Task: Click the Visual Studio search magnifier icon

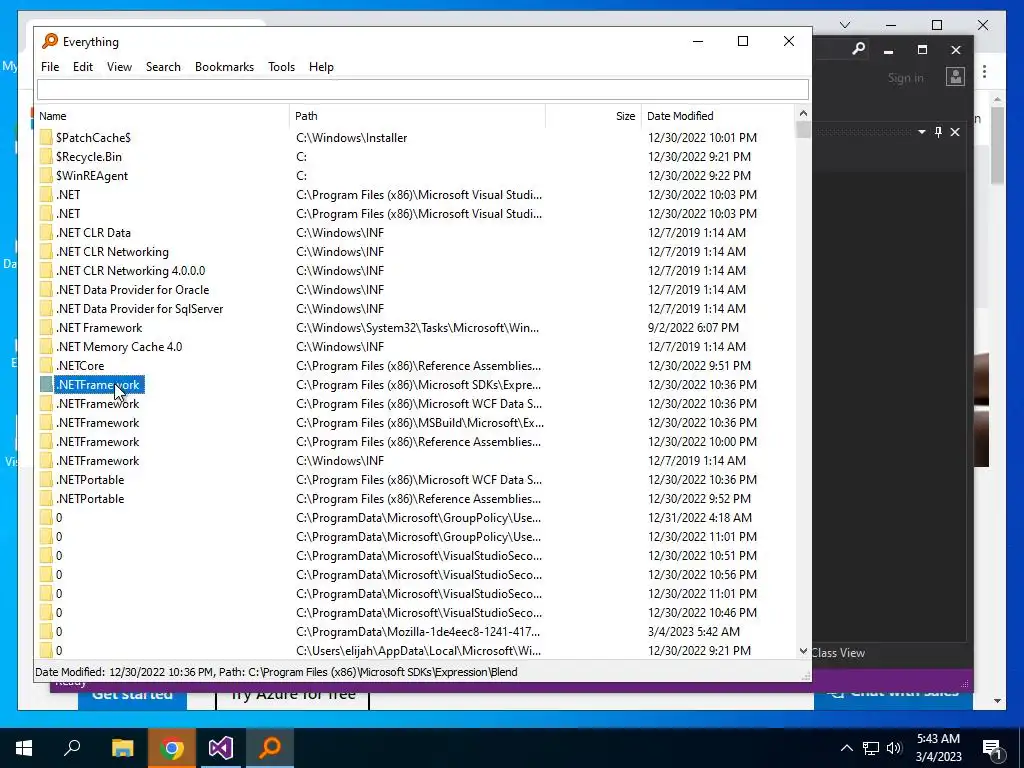Action: 859,49
